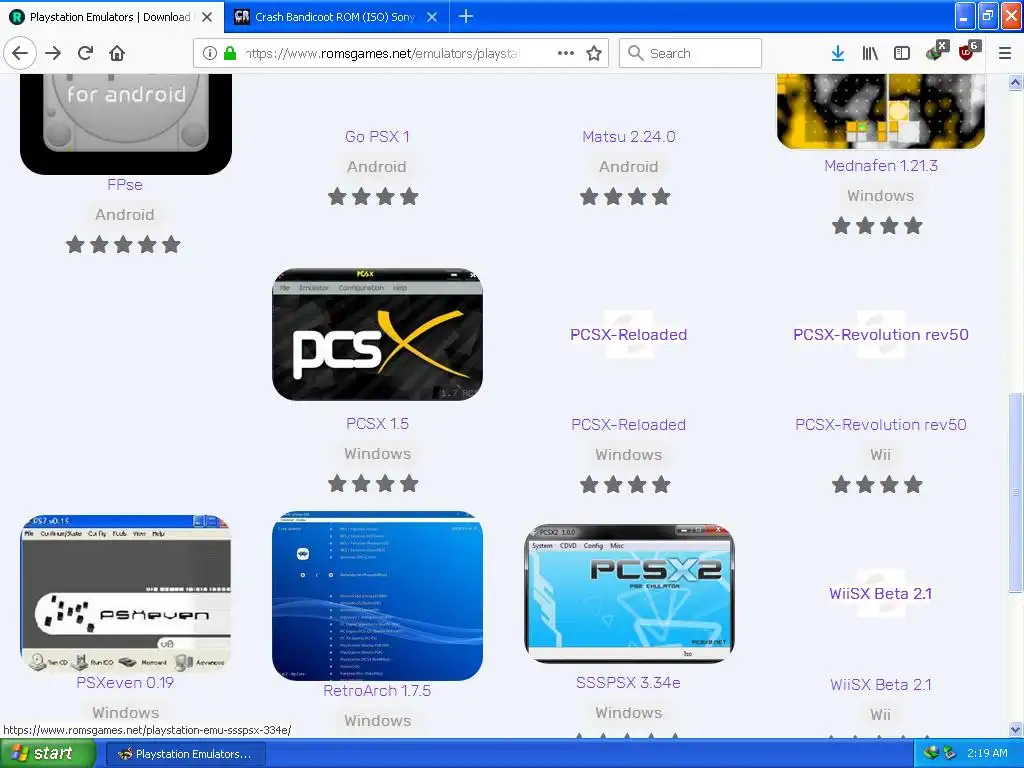Open the PCSX 1.5 link
This screenshot has height=768, width=1024.
tap(377, 424)
